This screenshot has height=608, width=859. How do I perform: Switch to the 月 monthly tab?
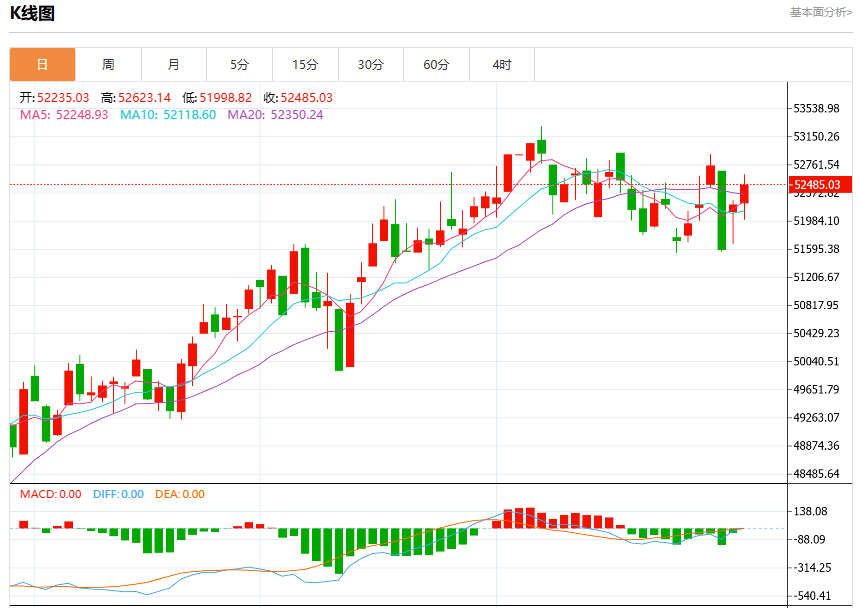[x=174, y=65]
